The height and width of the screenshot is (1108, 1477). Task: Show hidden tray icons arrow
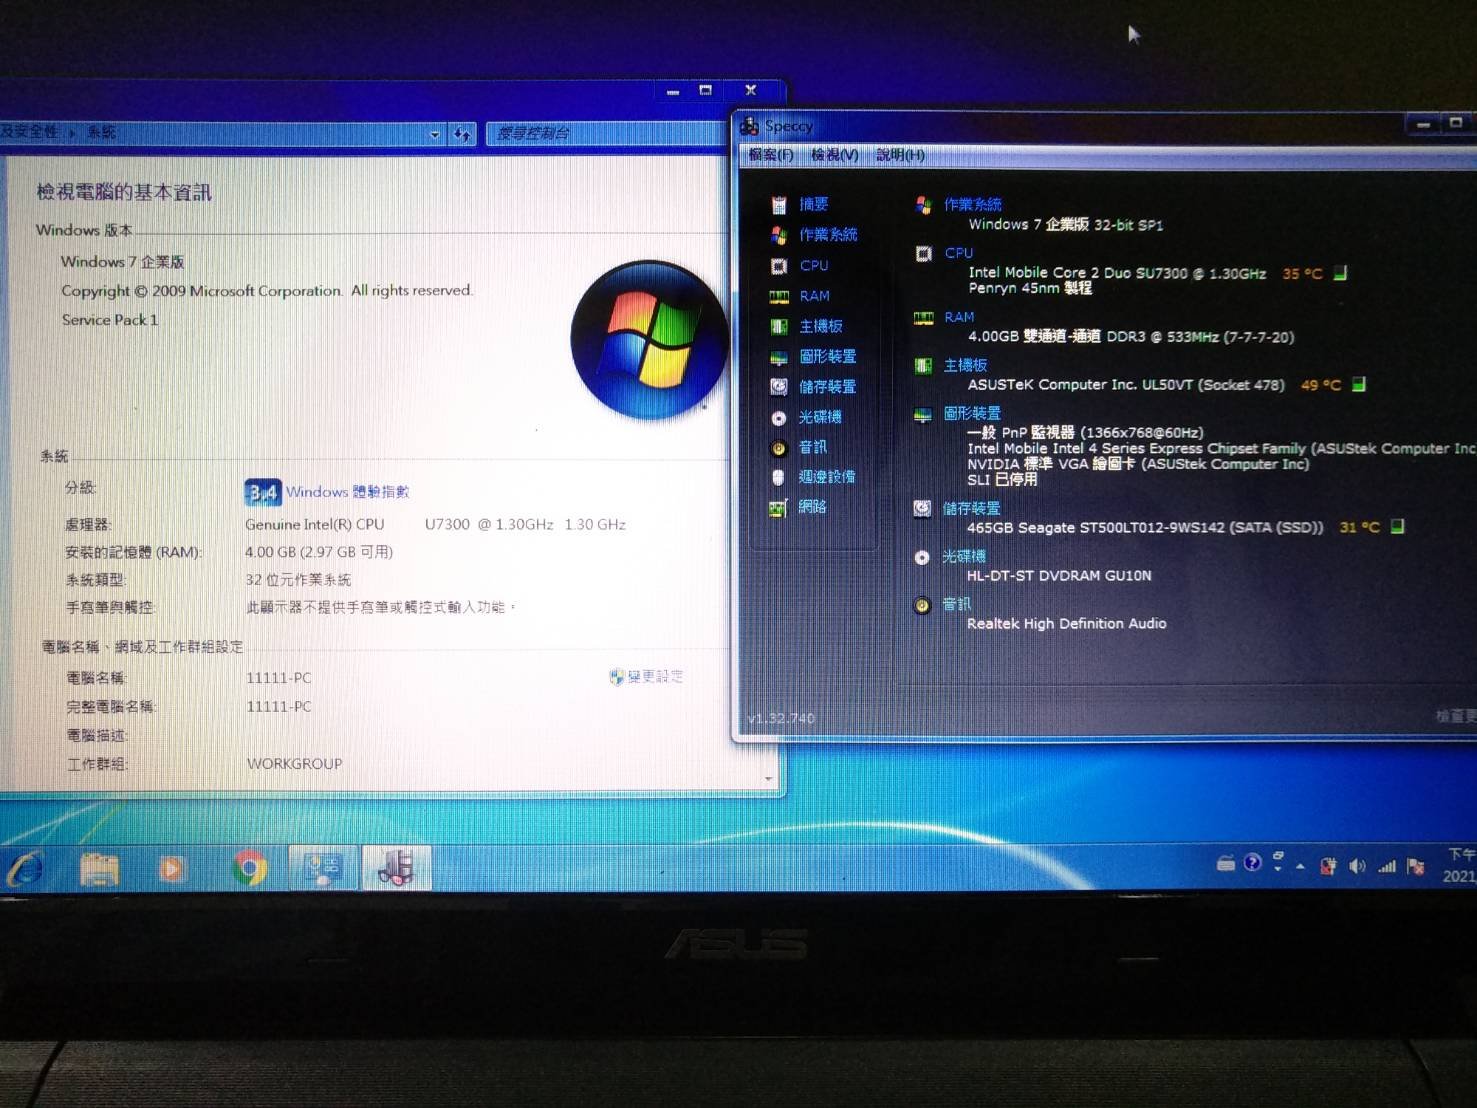[1300, 867]
